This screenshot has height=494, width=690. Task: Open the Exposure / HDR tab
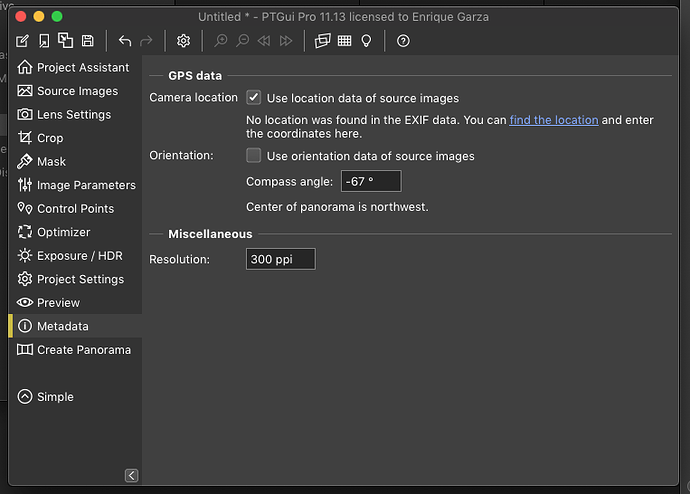80,256
